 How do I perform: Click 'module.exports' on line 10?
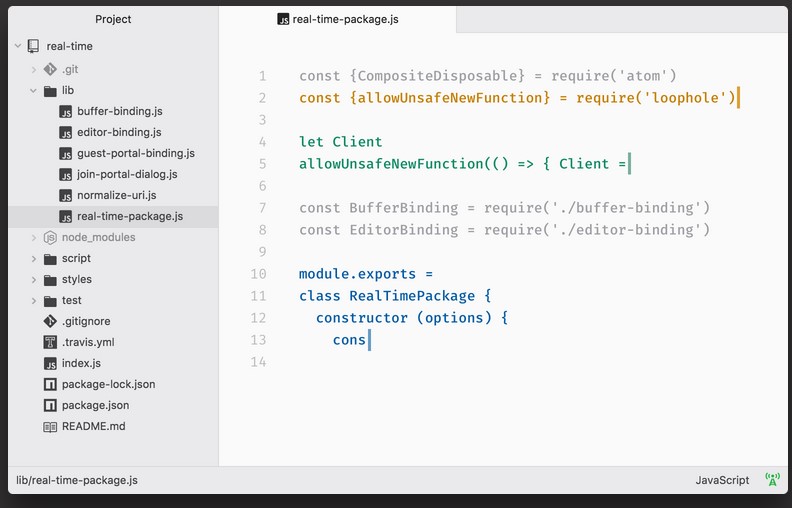click(357, 274)
